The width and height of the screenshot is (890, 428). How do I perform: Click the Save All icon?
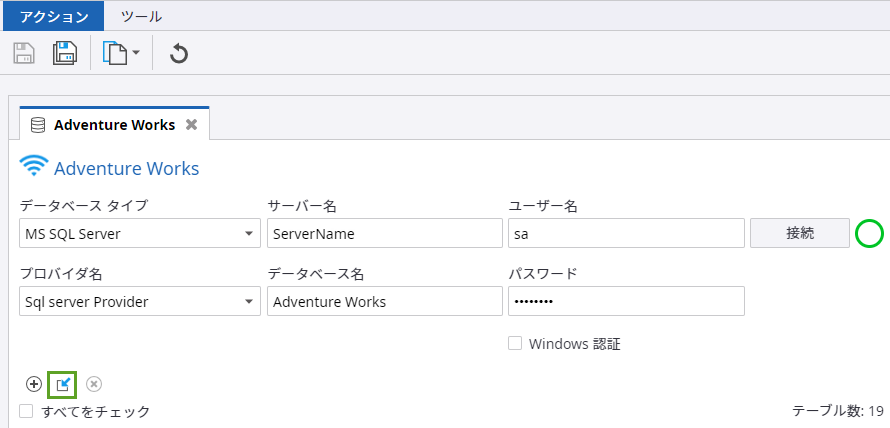[65, 53]
